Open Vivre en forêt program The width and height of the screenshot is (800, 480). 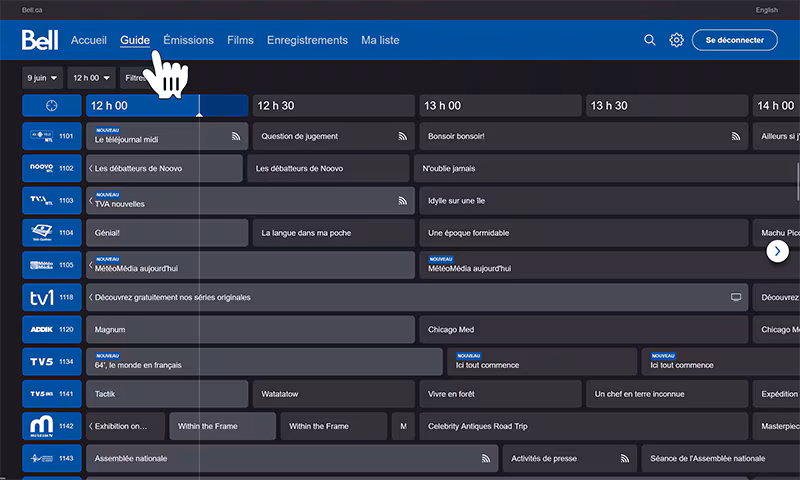(x=500, y=394)
